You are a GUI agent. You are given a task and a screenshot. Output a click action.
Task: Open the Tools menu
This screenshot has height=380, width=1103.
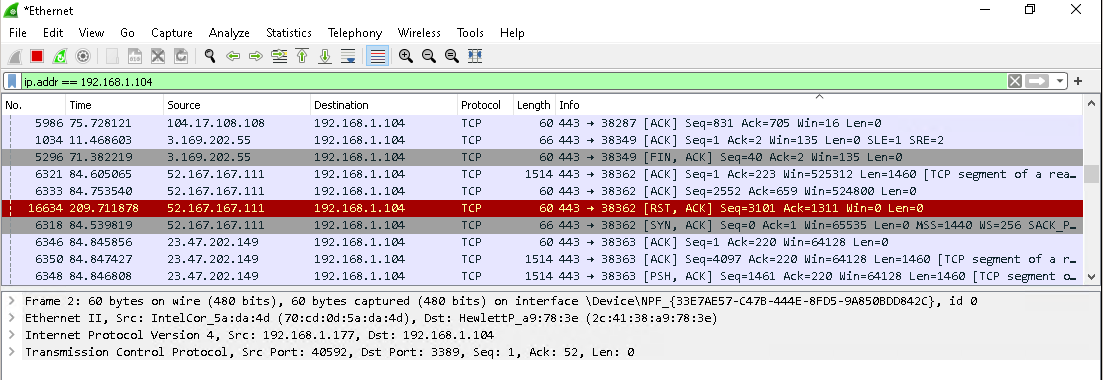[x=470, y=33]
